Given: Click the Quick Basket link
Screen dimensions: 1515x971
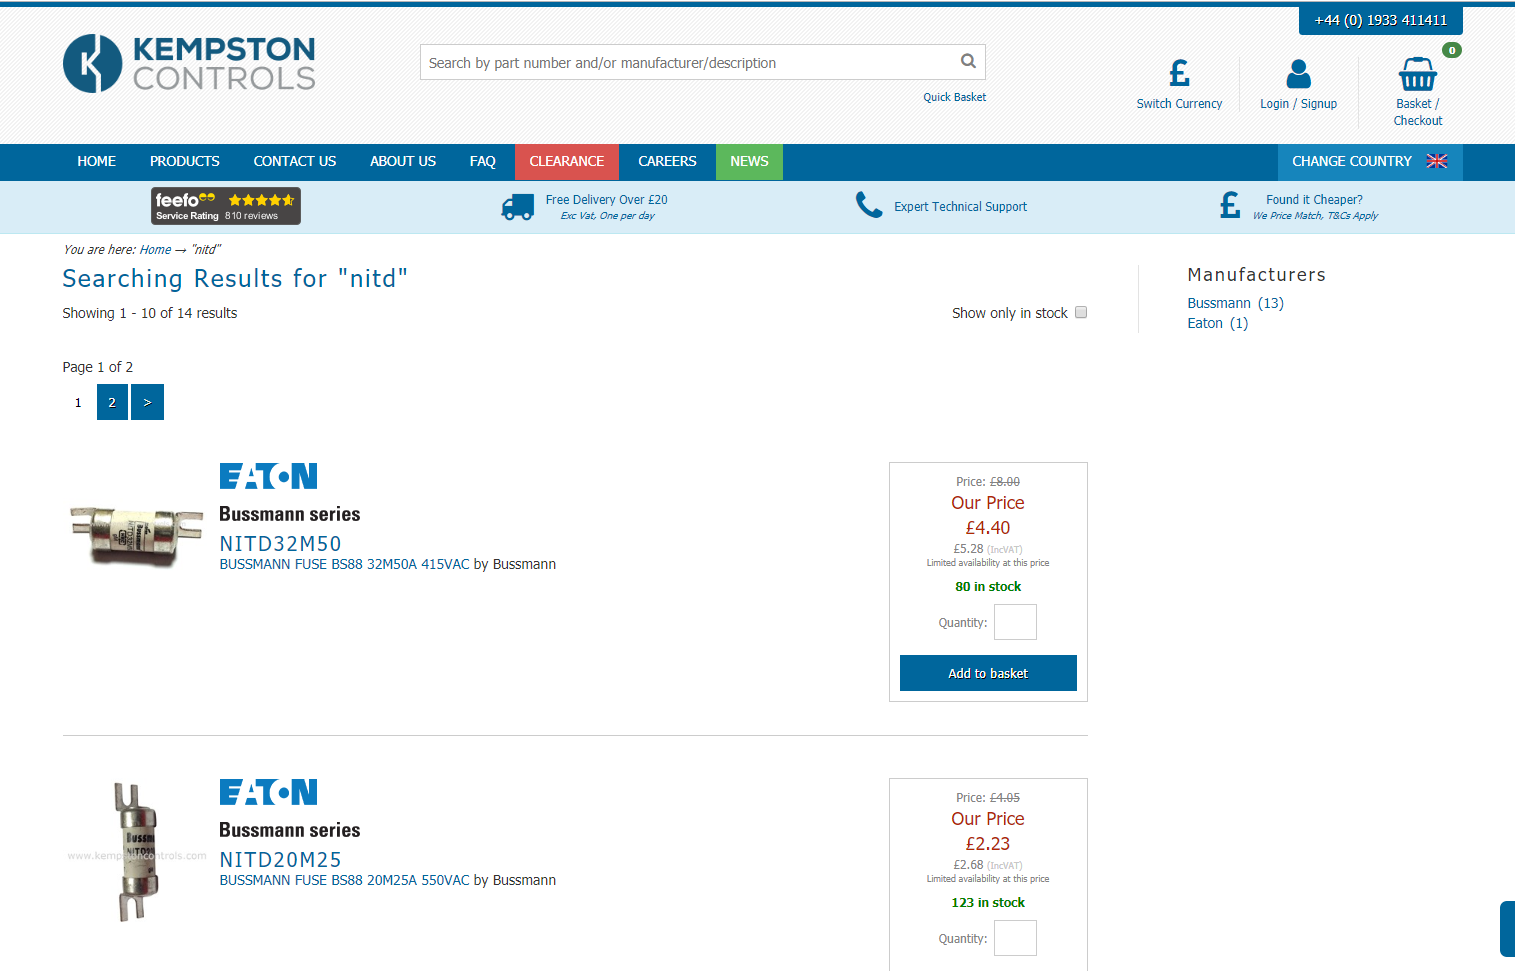Looking at the screenshot, I should click(954, 97).
